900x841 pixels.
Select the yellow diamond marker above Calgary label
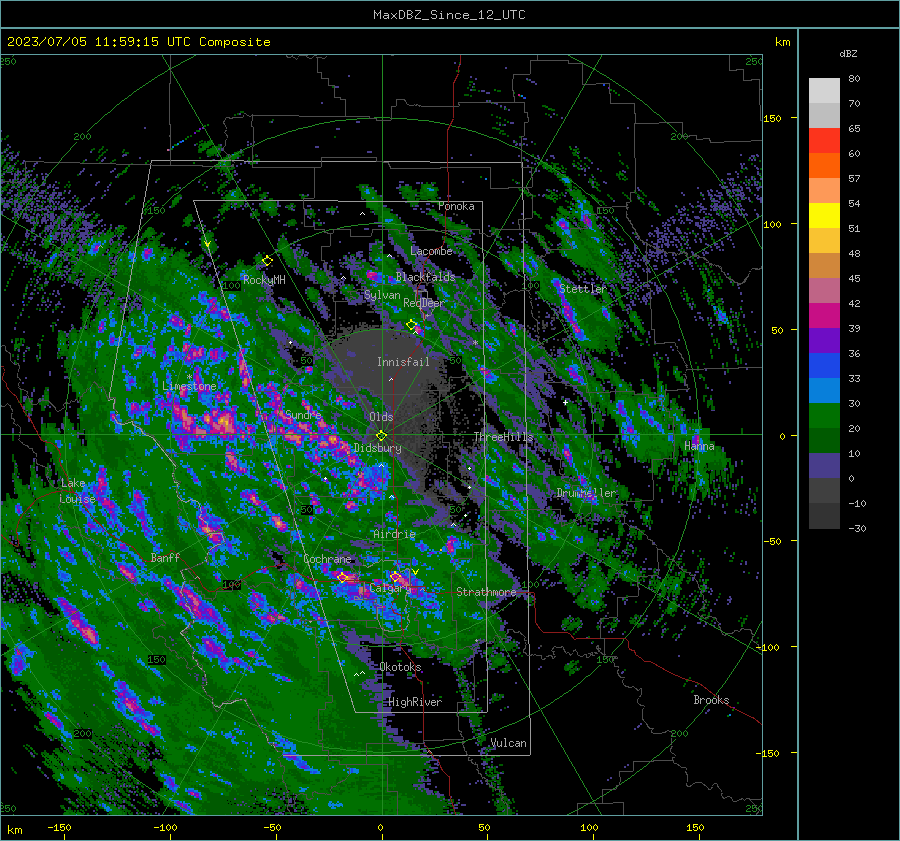pos(395,576)
